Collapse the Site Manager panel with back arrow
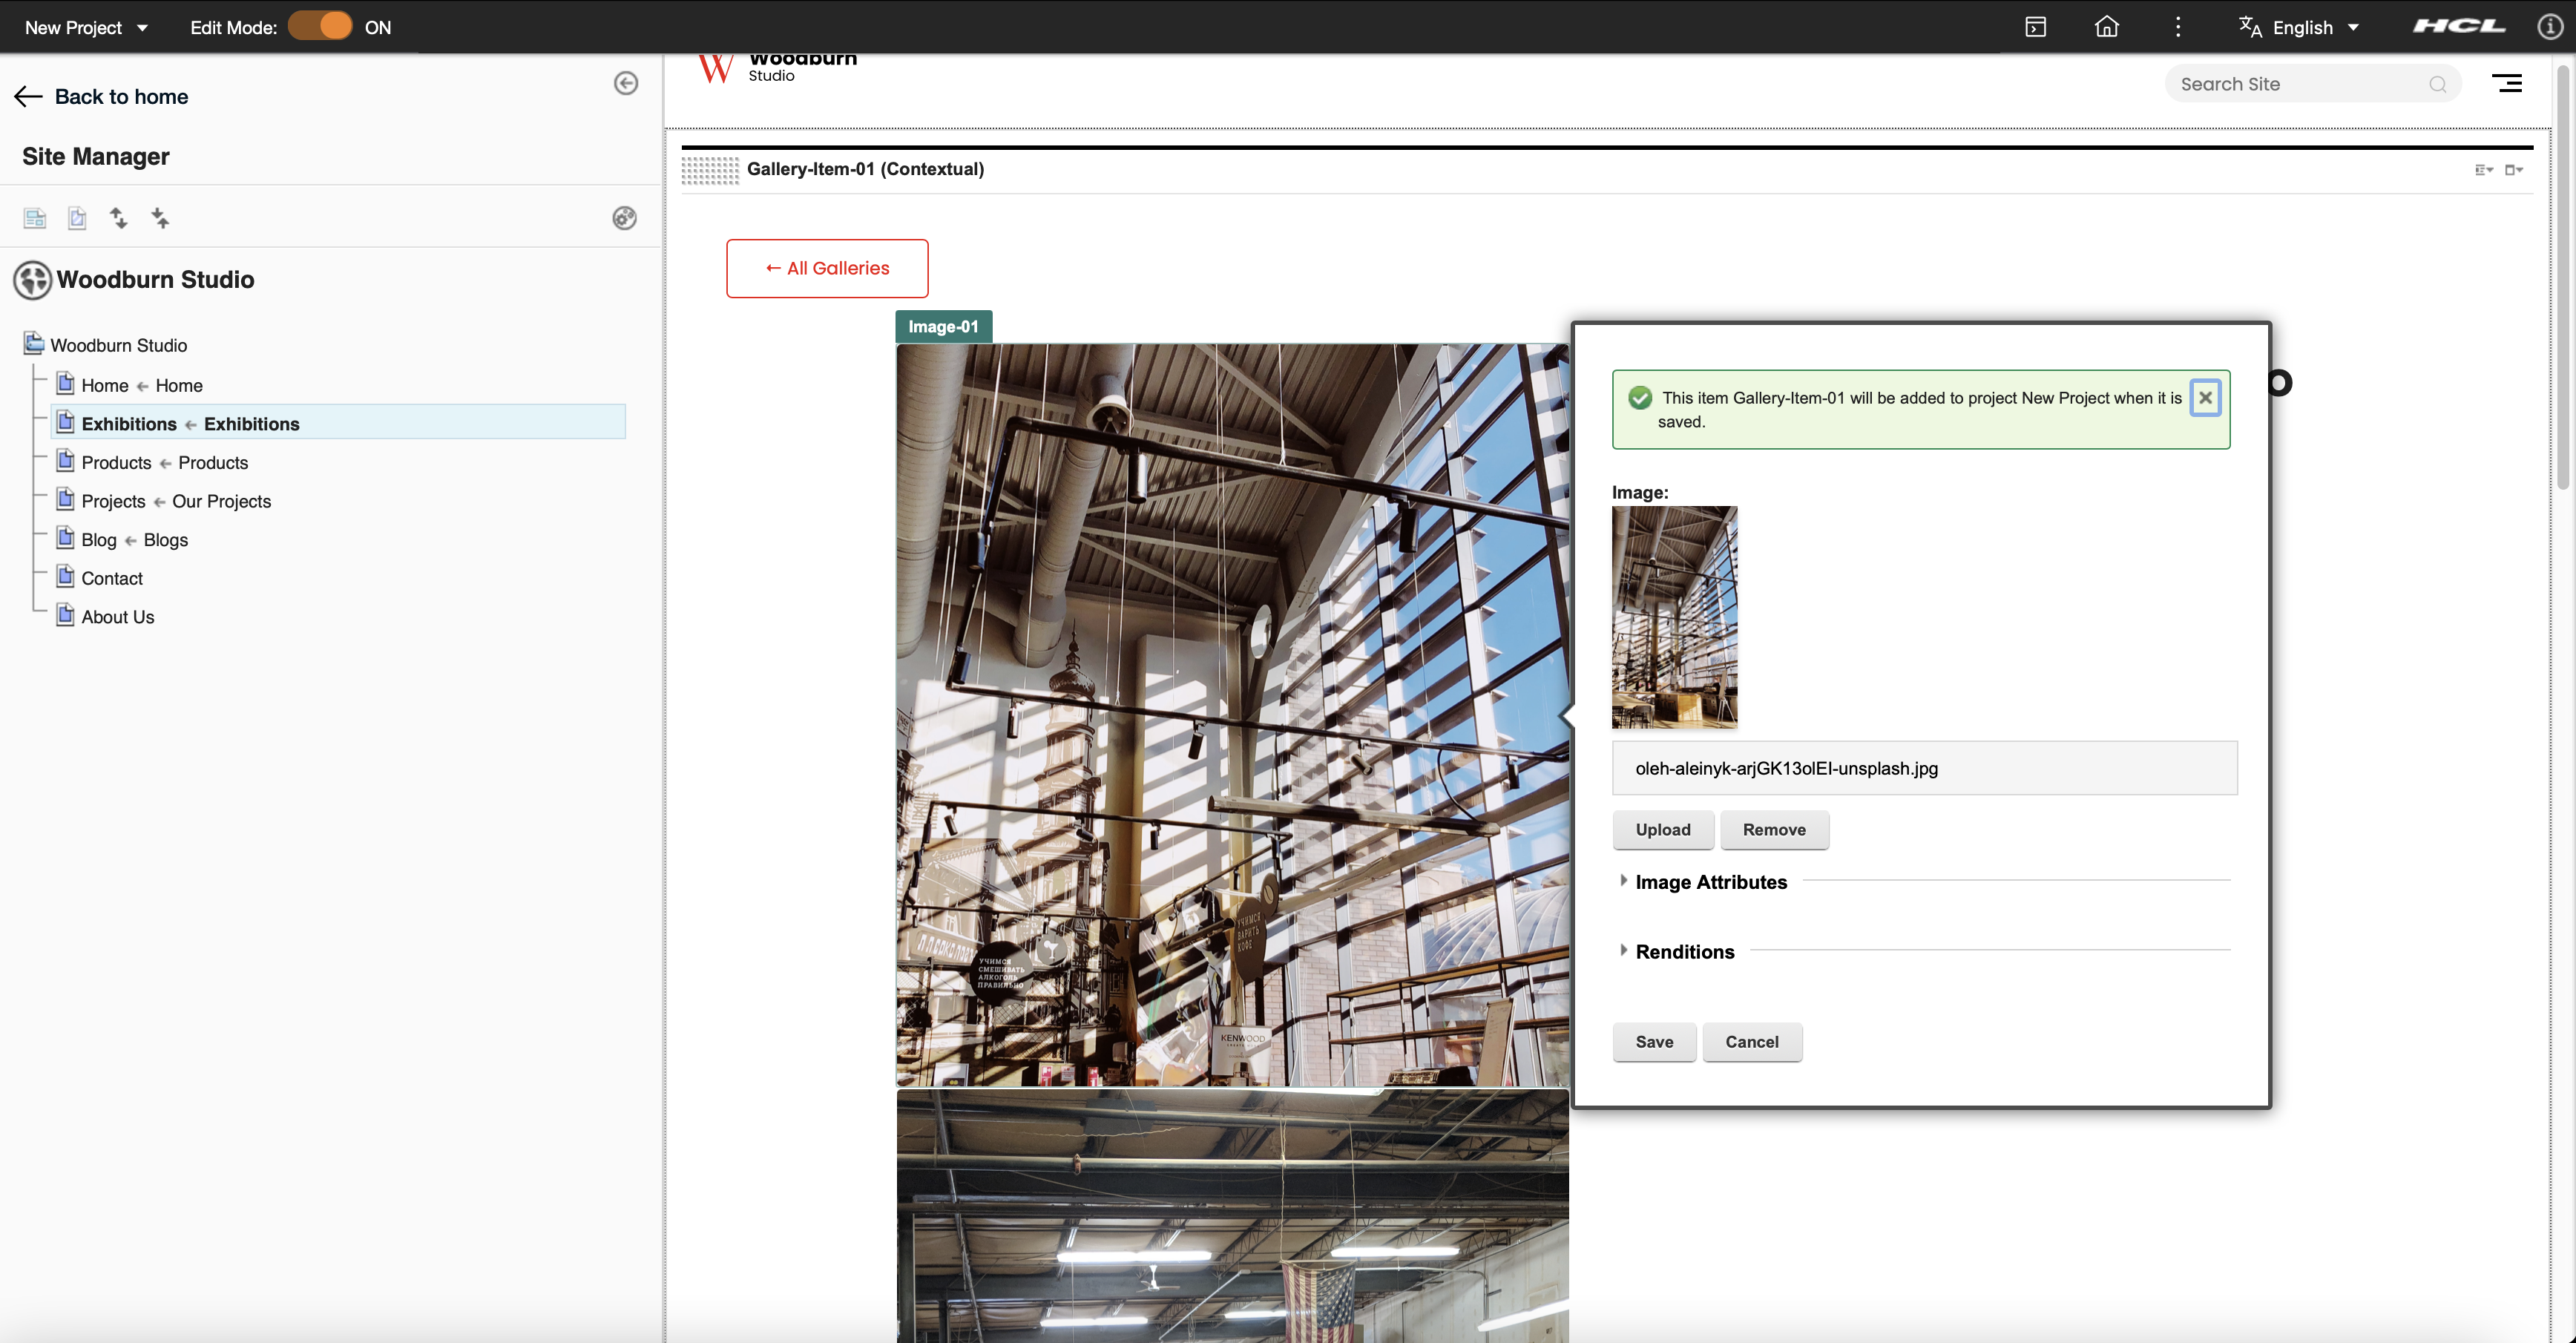 click(x=627, y=83)
